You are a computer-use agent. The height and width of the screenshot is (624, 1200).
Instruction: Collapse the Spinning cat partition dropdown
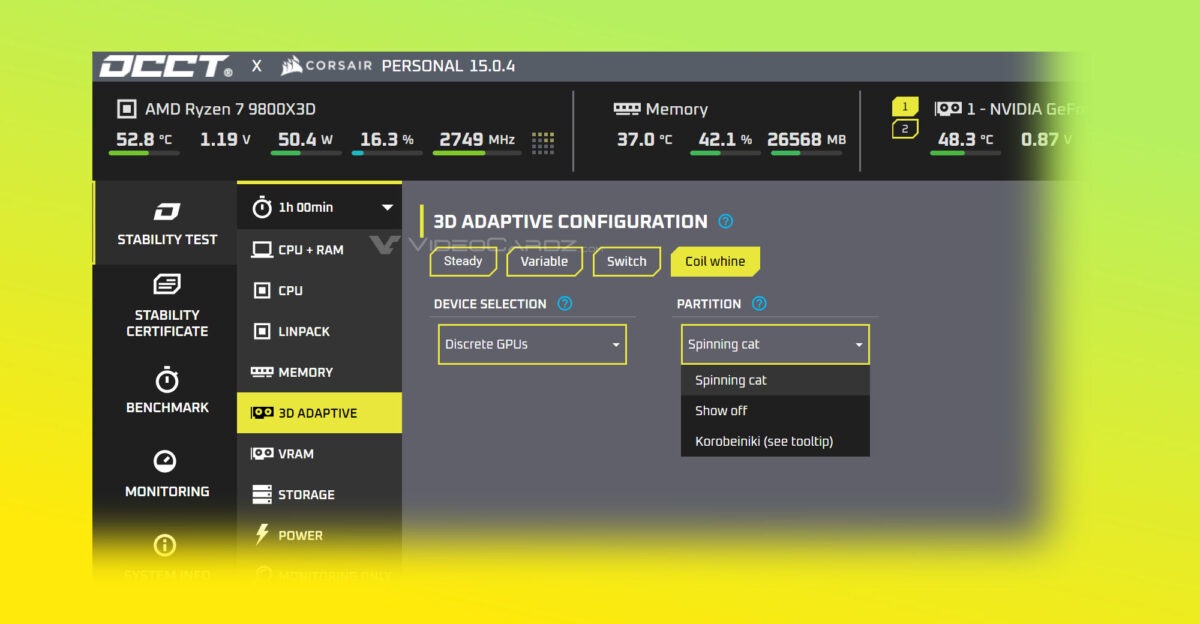coord(775,344)
